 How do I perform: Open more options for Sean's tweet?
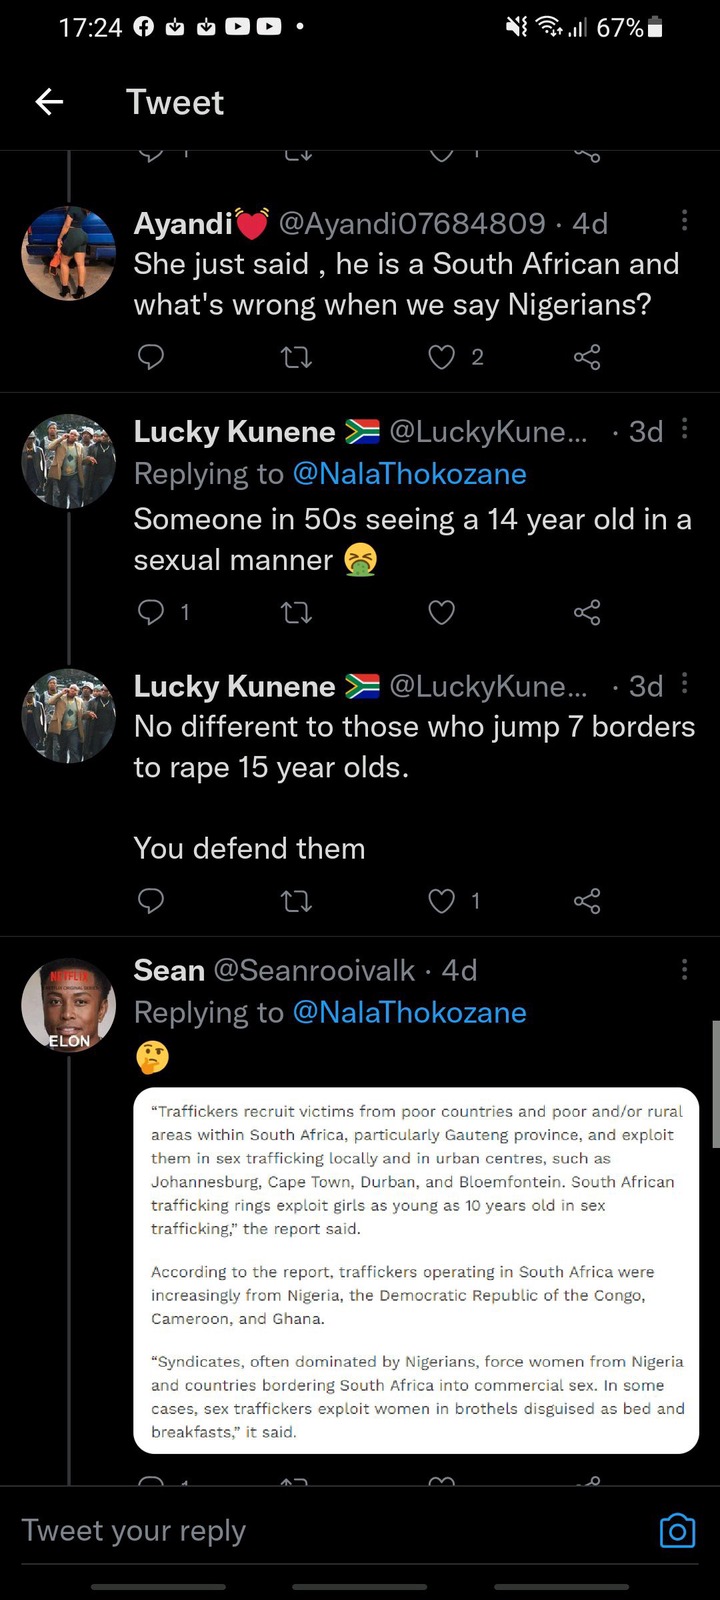click(684, 968)
